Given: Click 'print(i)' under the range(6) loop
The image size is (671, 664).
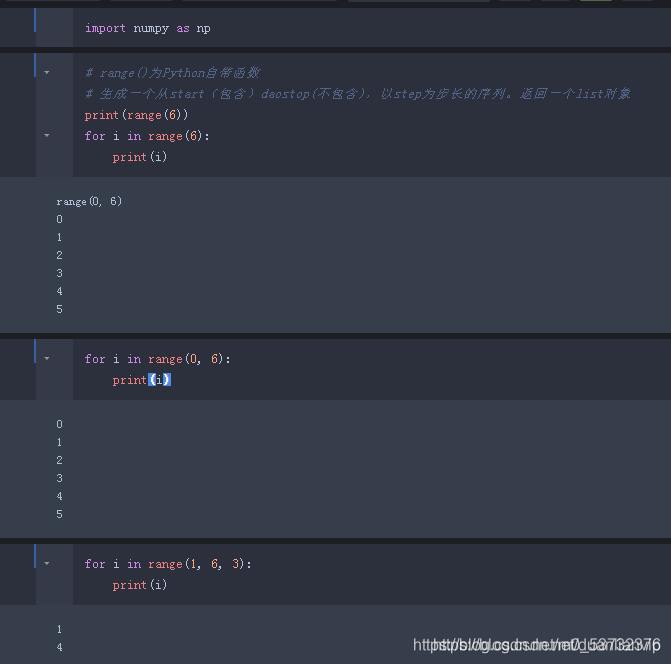Looking at the screenshot, I should tap(140, 157).
